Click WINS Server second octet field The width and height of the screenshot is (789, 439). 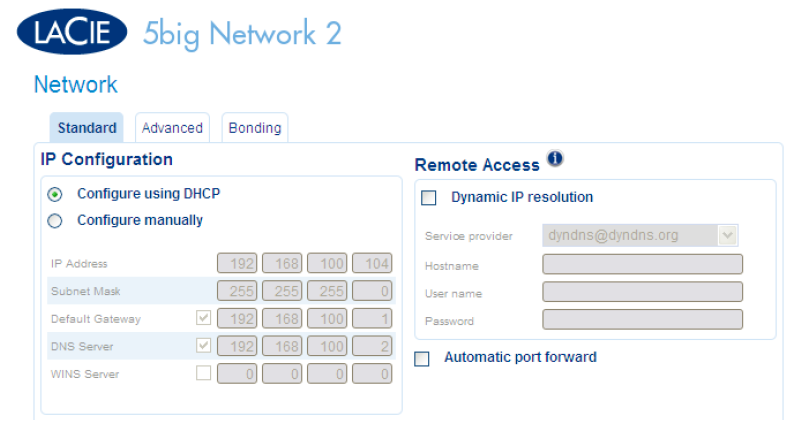[x=282, y=374]
